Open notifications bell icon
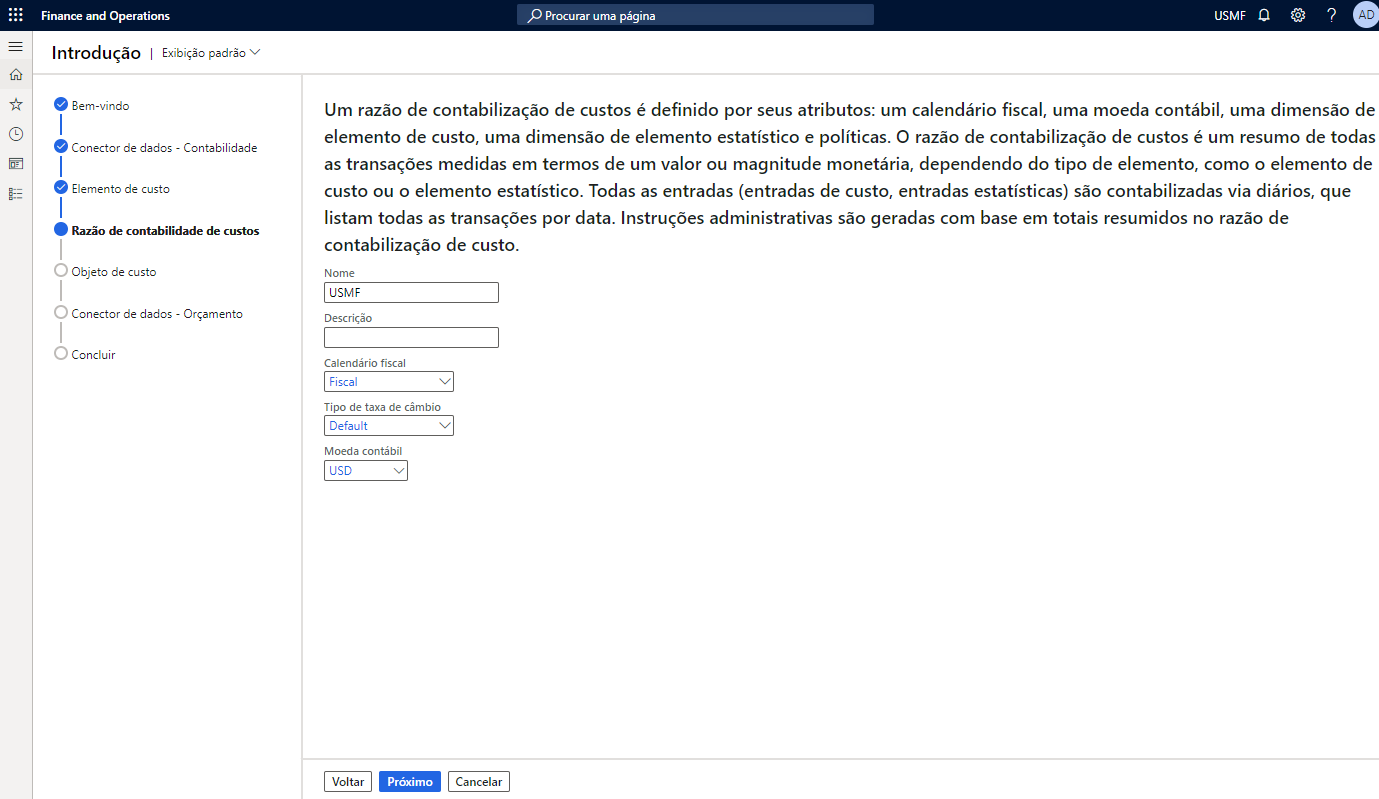Screen dimensions: 1379x799 tap(1264, 15)
